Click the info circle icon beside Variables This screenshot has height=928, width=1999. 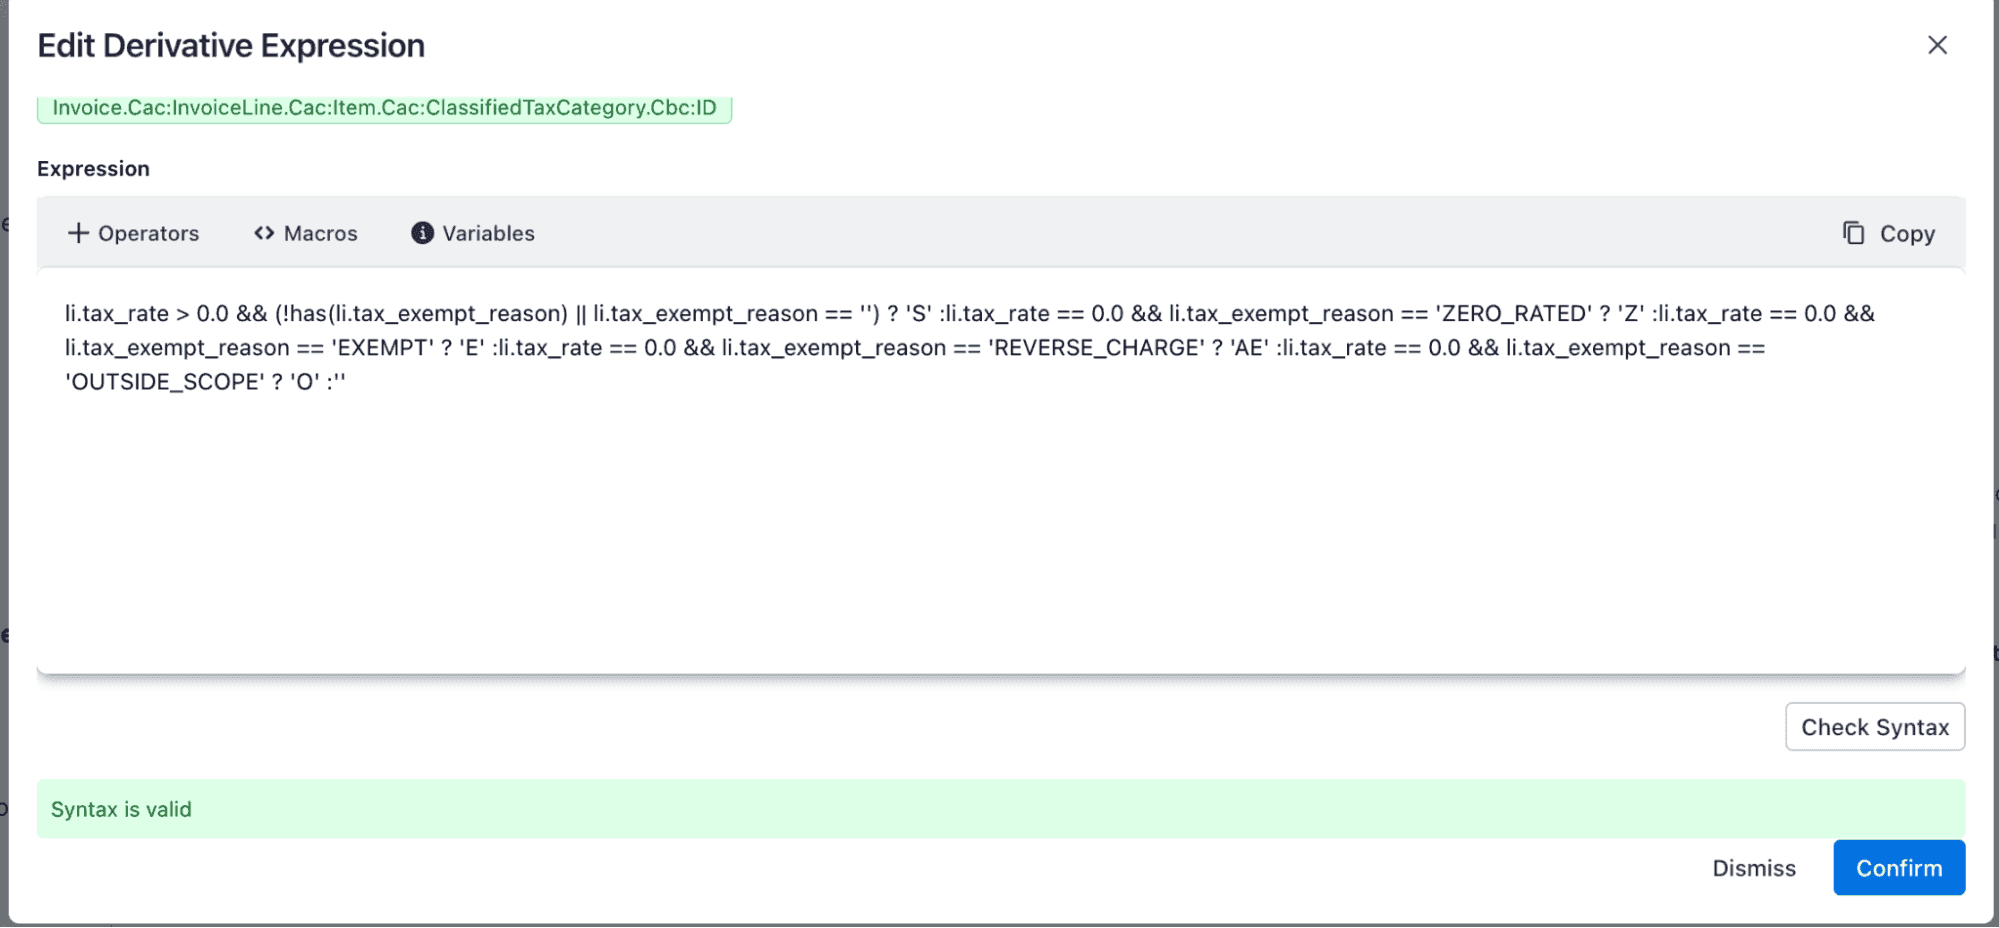click(422, 233)
